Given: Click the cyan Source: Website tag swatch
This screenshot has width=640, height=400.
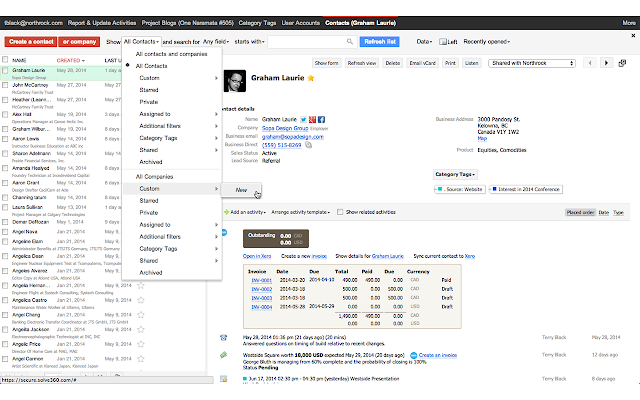Looking at the screenshot, I should tap(440, 189).
